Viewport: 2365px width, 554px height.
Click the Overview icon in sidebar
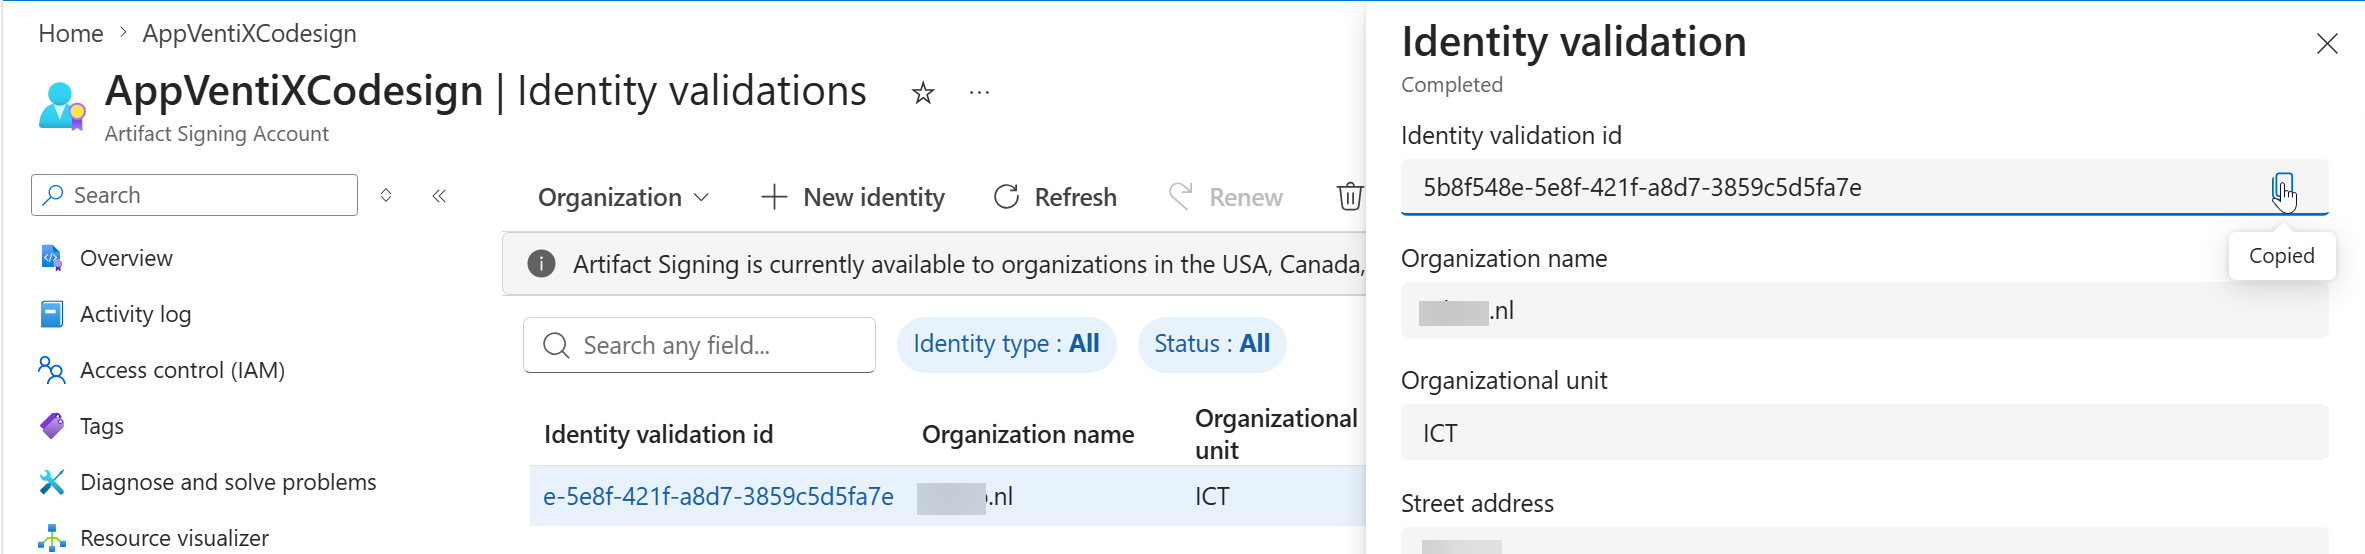click(51, 258)
